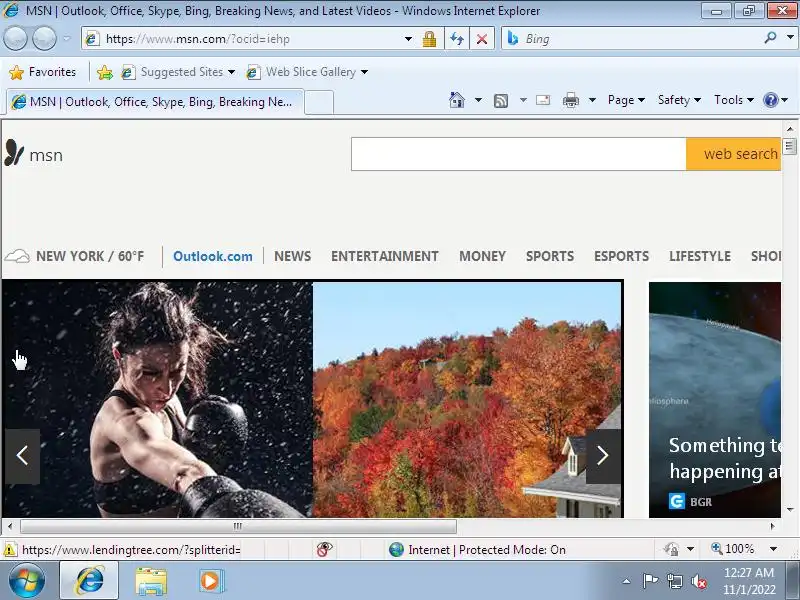Open the Safety menu
This screenshot has width=800, height=600.
click(x=679, y=100)
